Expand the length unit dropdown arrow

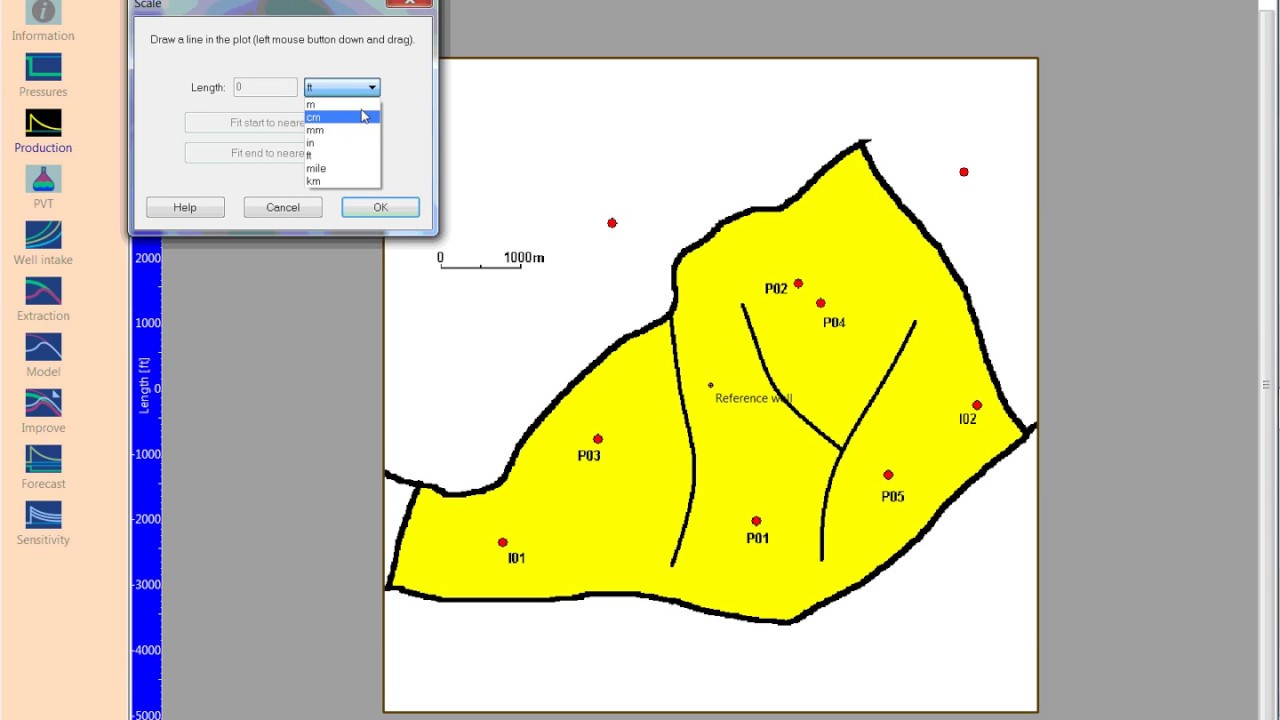[372, 88]
